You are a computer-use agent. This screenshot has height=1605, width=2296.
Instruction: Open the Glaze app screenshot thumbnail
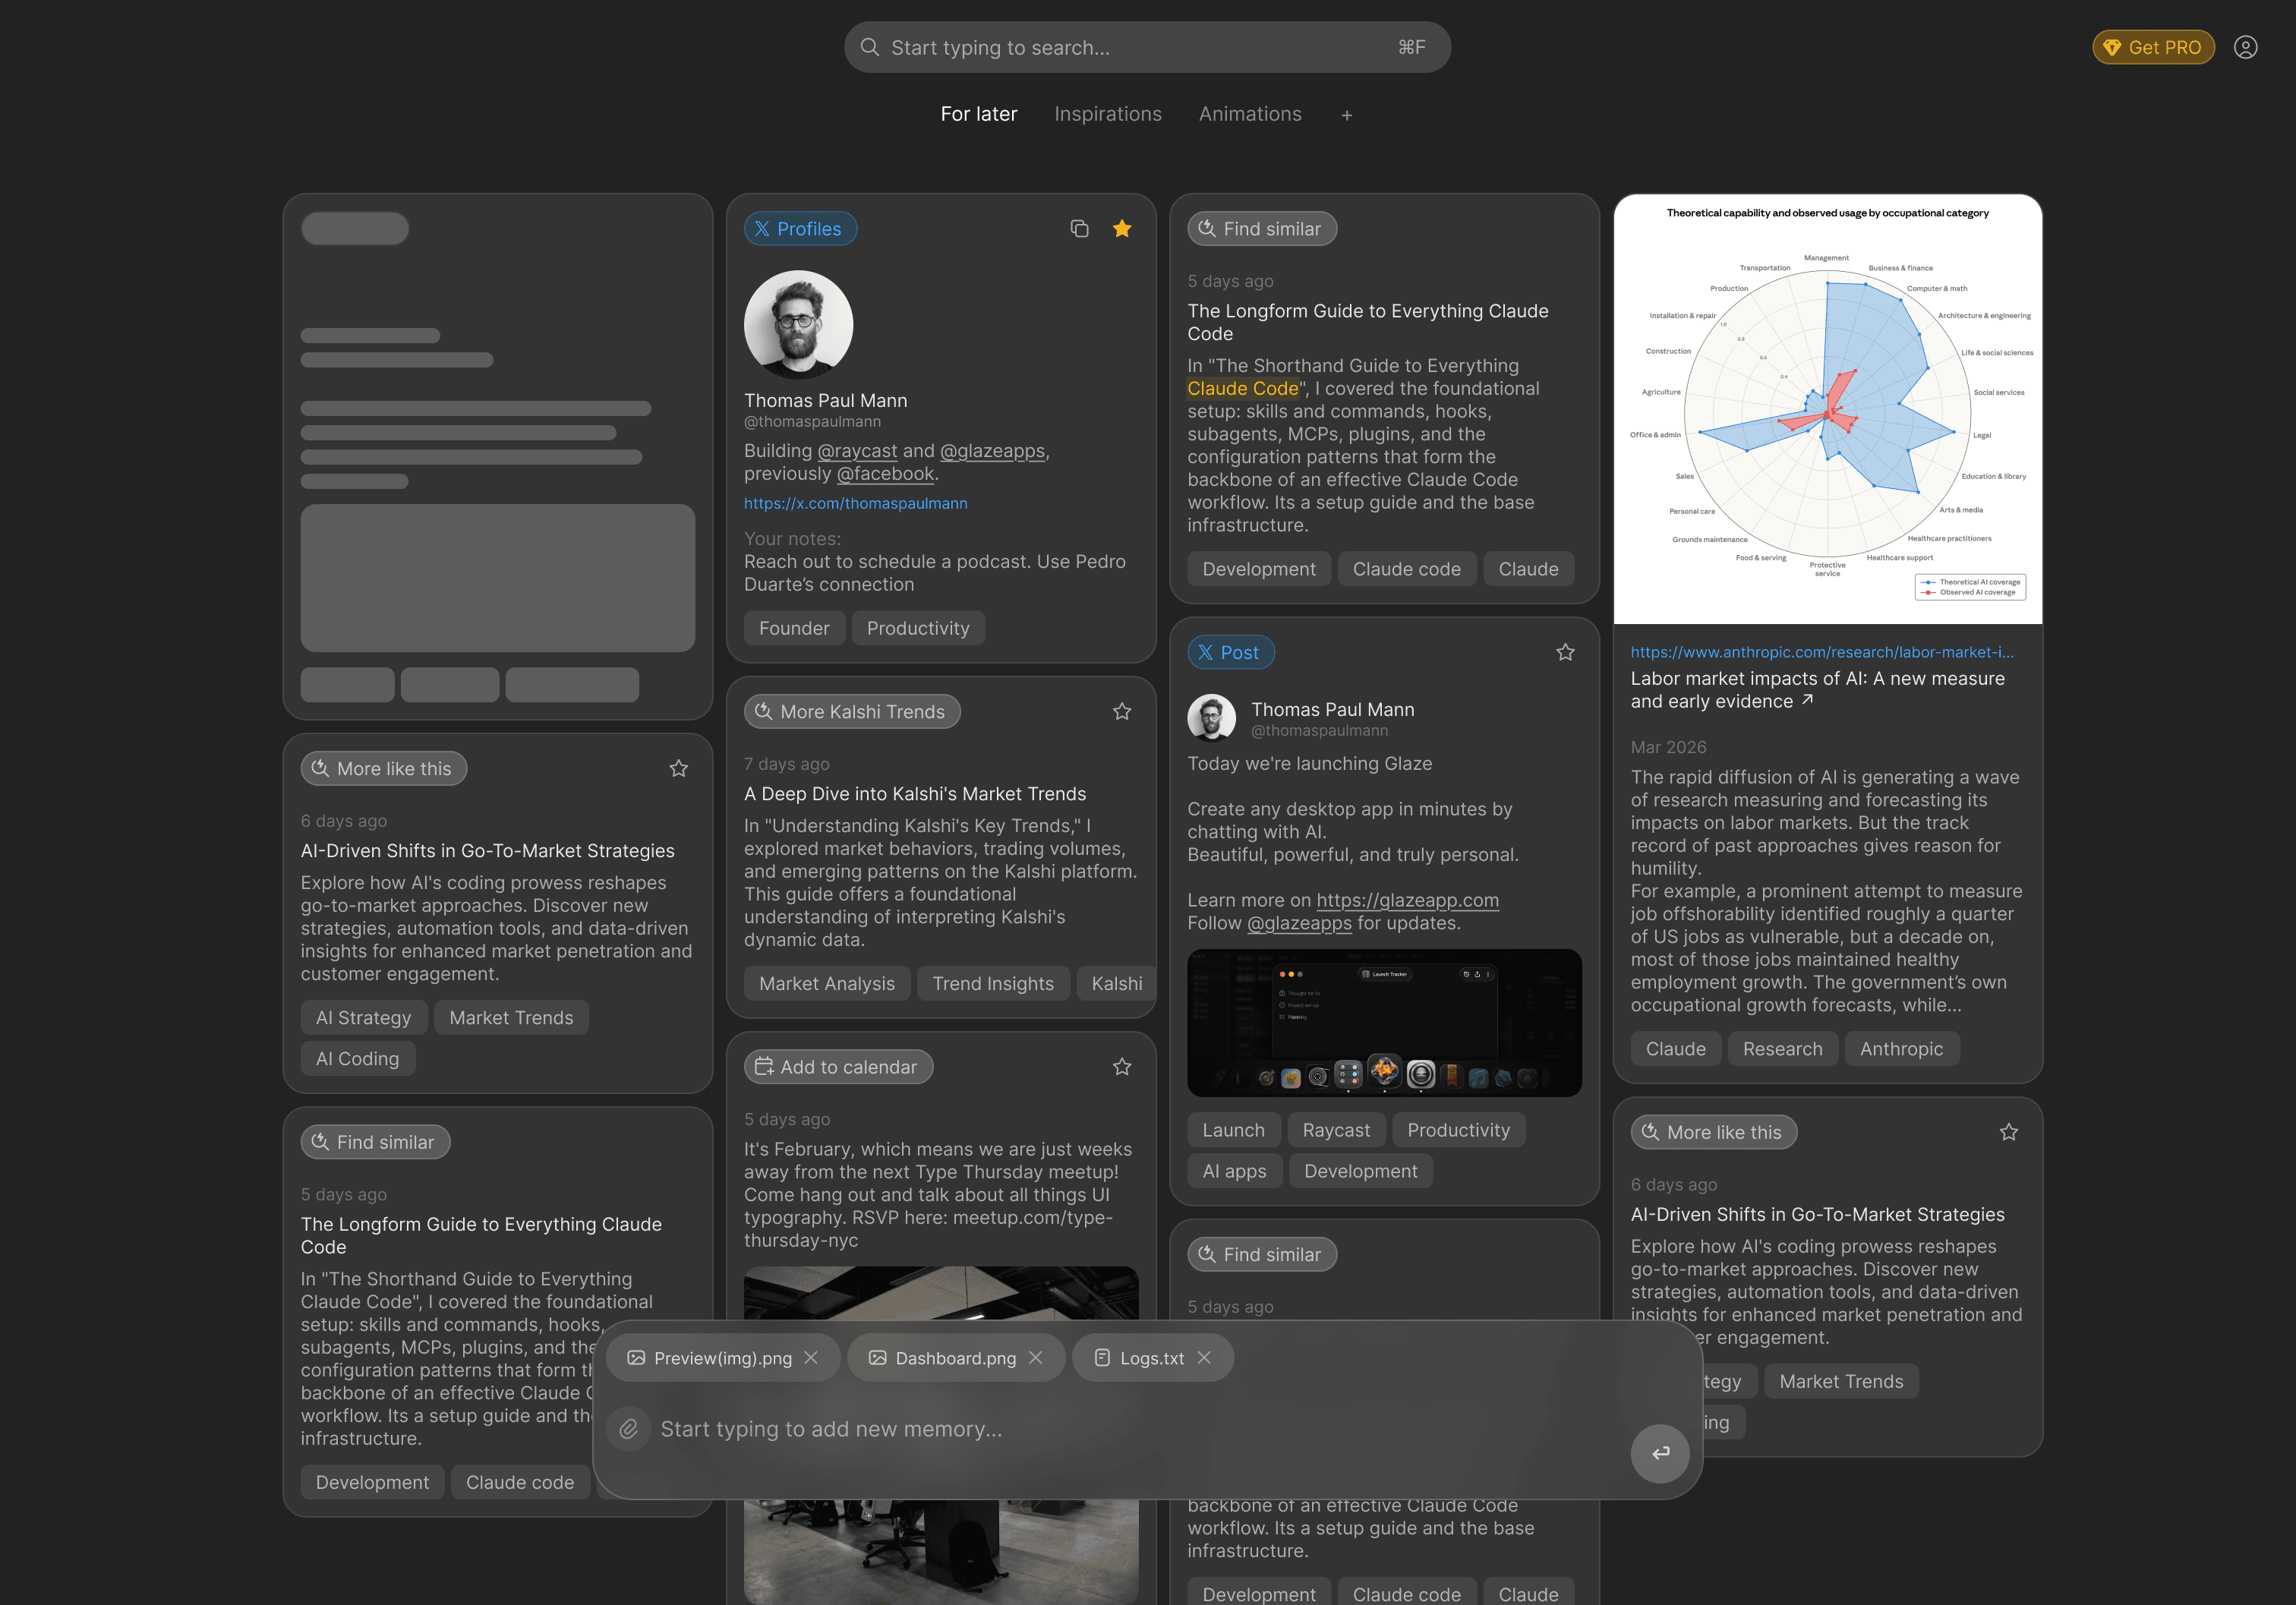(x=1384, y=1022)
